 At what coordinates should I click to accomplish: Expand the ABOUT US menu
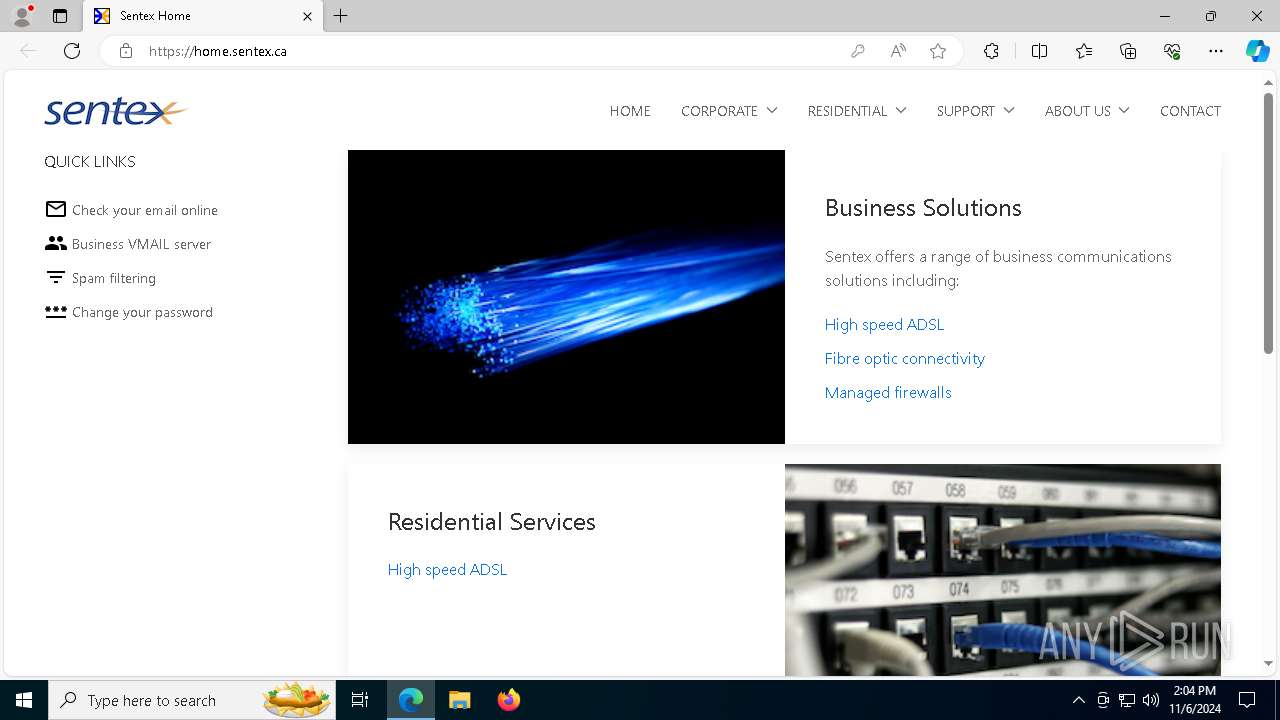pos(1087,111)
